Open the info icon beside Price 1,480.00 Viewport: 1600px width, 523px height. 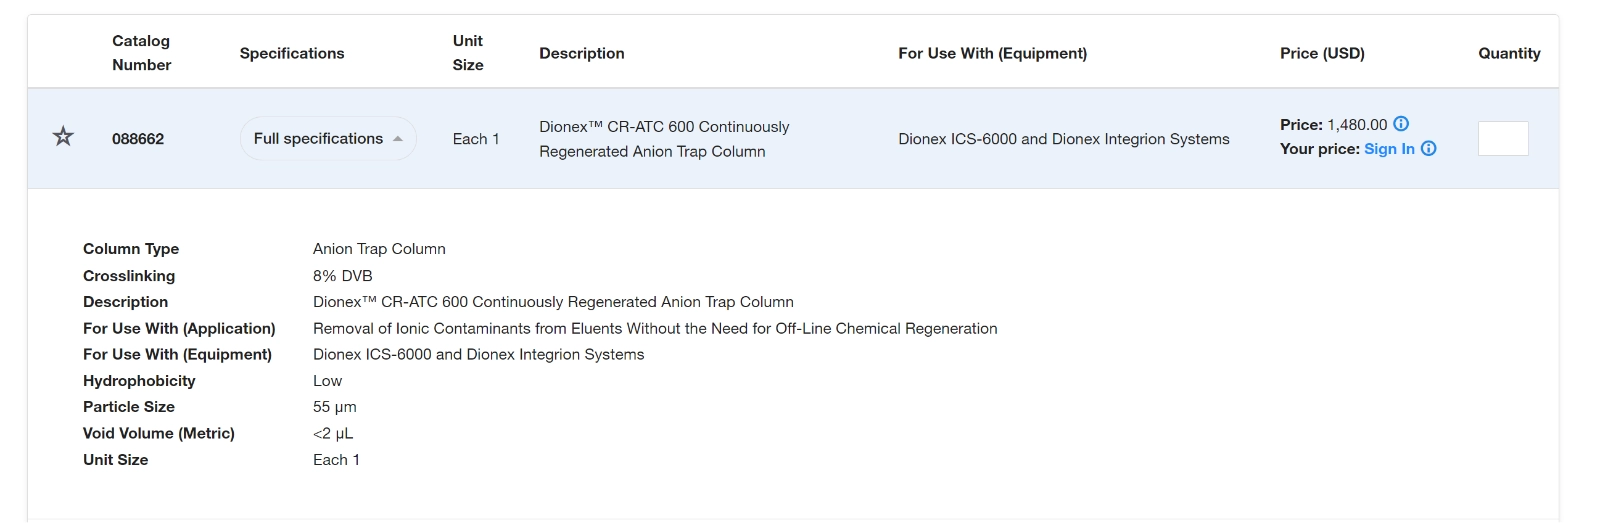pyautogui.click(x=1401, y=124)
